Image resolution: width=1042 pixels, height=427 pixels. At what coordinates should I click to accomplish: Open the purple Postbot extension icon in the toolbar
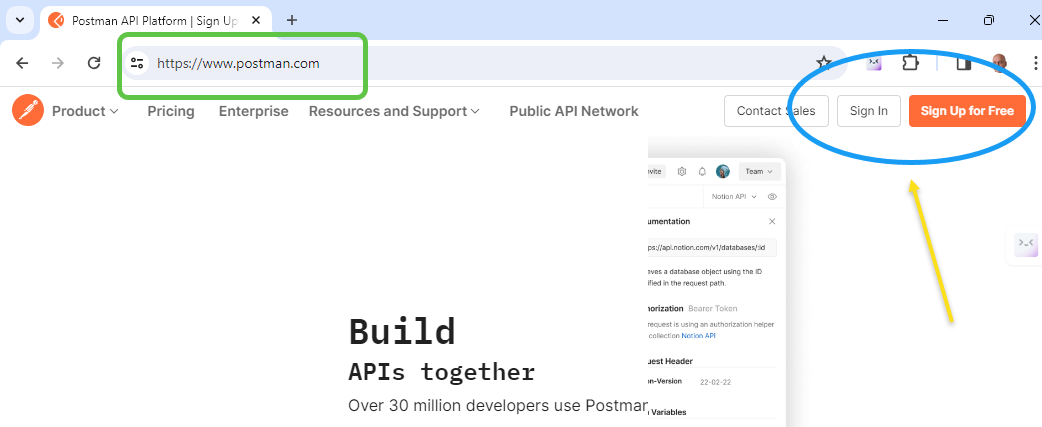coord(874,62)
